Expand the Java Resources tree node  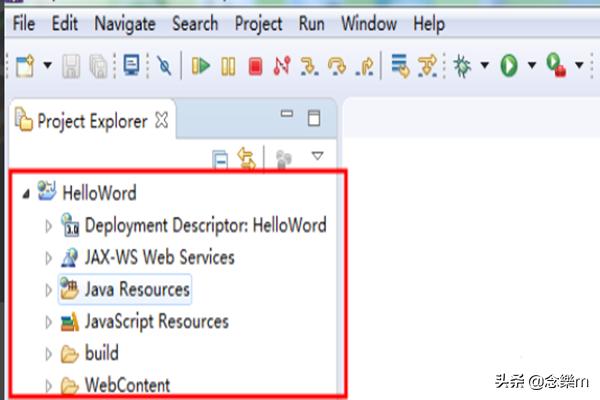pos(47,290)
